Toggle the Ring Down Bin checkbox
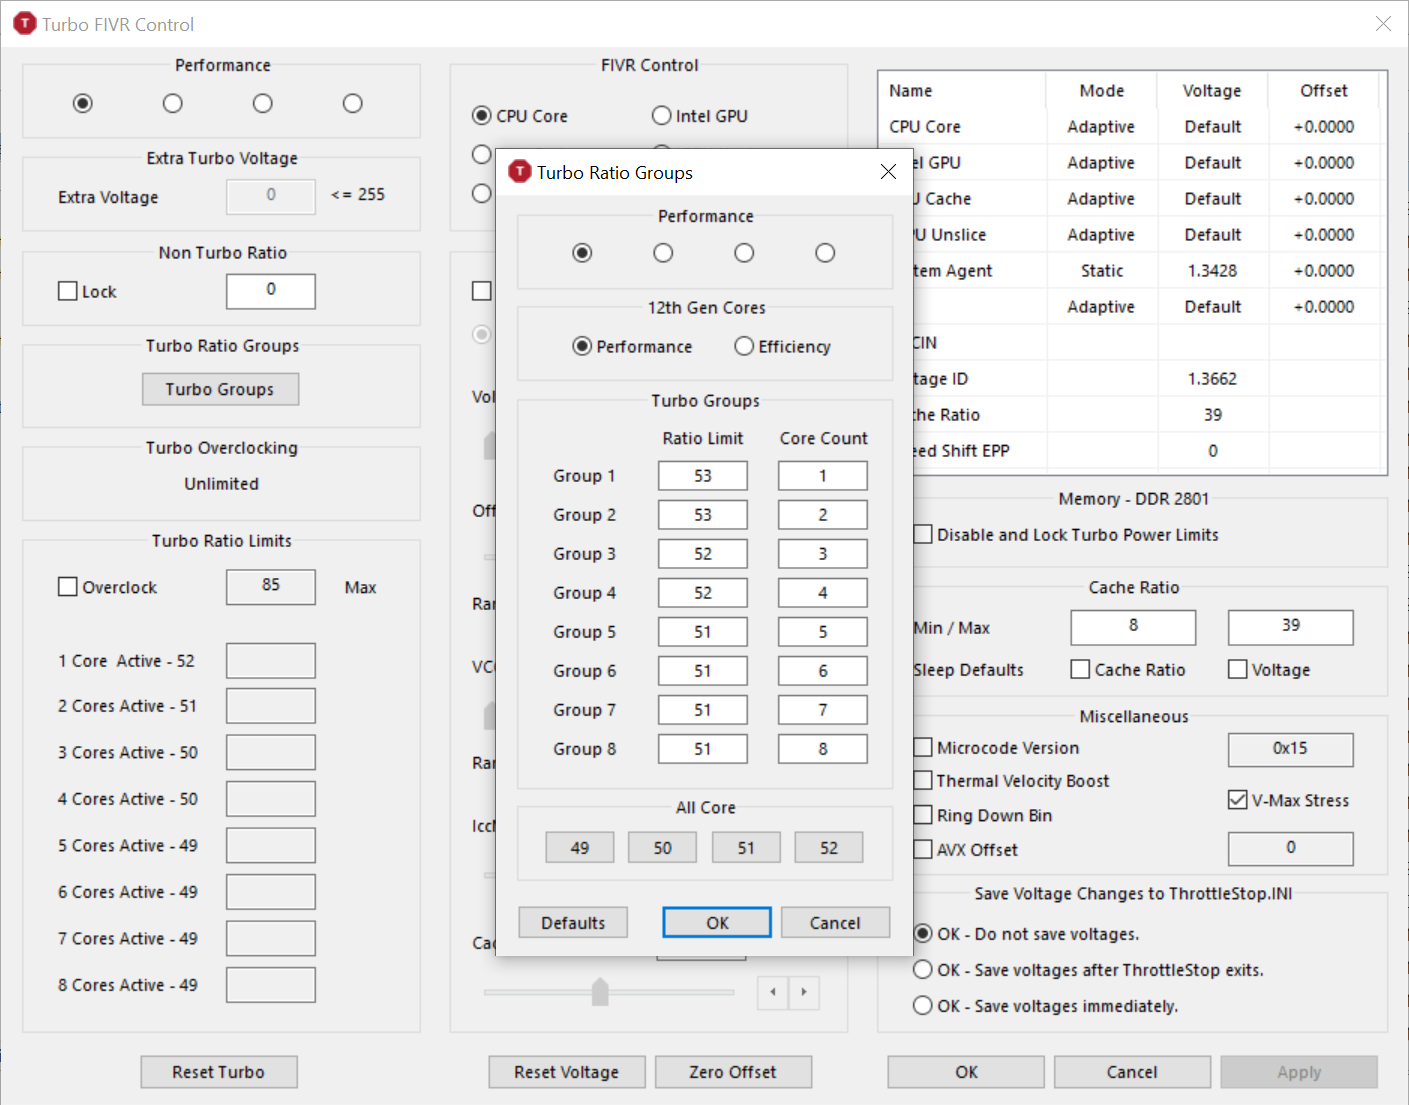The image size is (1409, 1105). point(923,815)
